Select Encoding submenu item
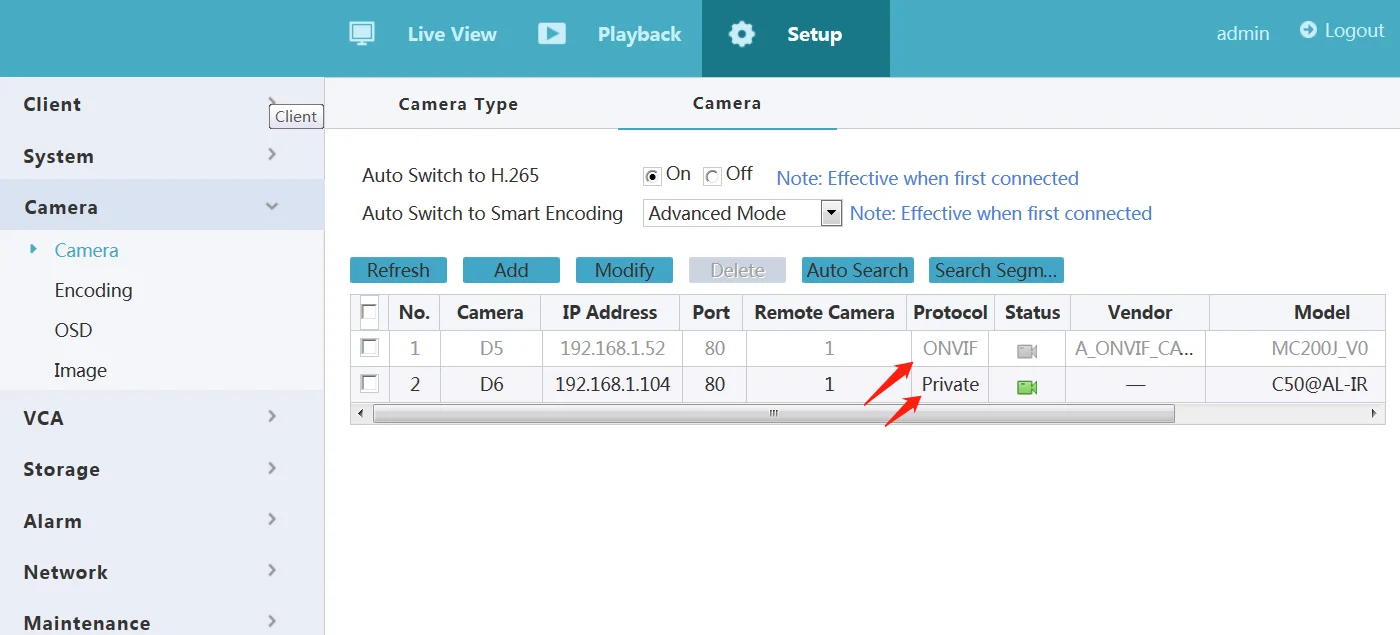 click(x=93, y=290)
